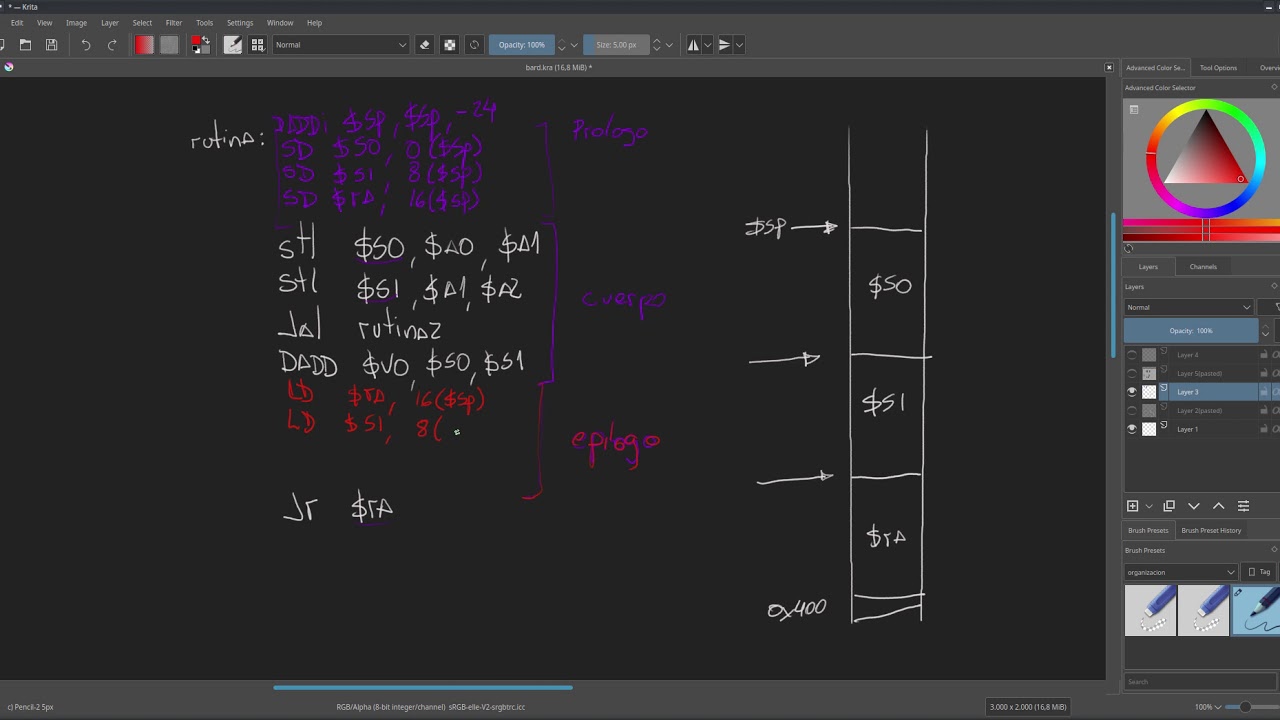This screenshot has height=720, width=1280.
Task: Save the document with floppy icon
Action: [x=51, y=44]
